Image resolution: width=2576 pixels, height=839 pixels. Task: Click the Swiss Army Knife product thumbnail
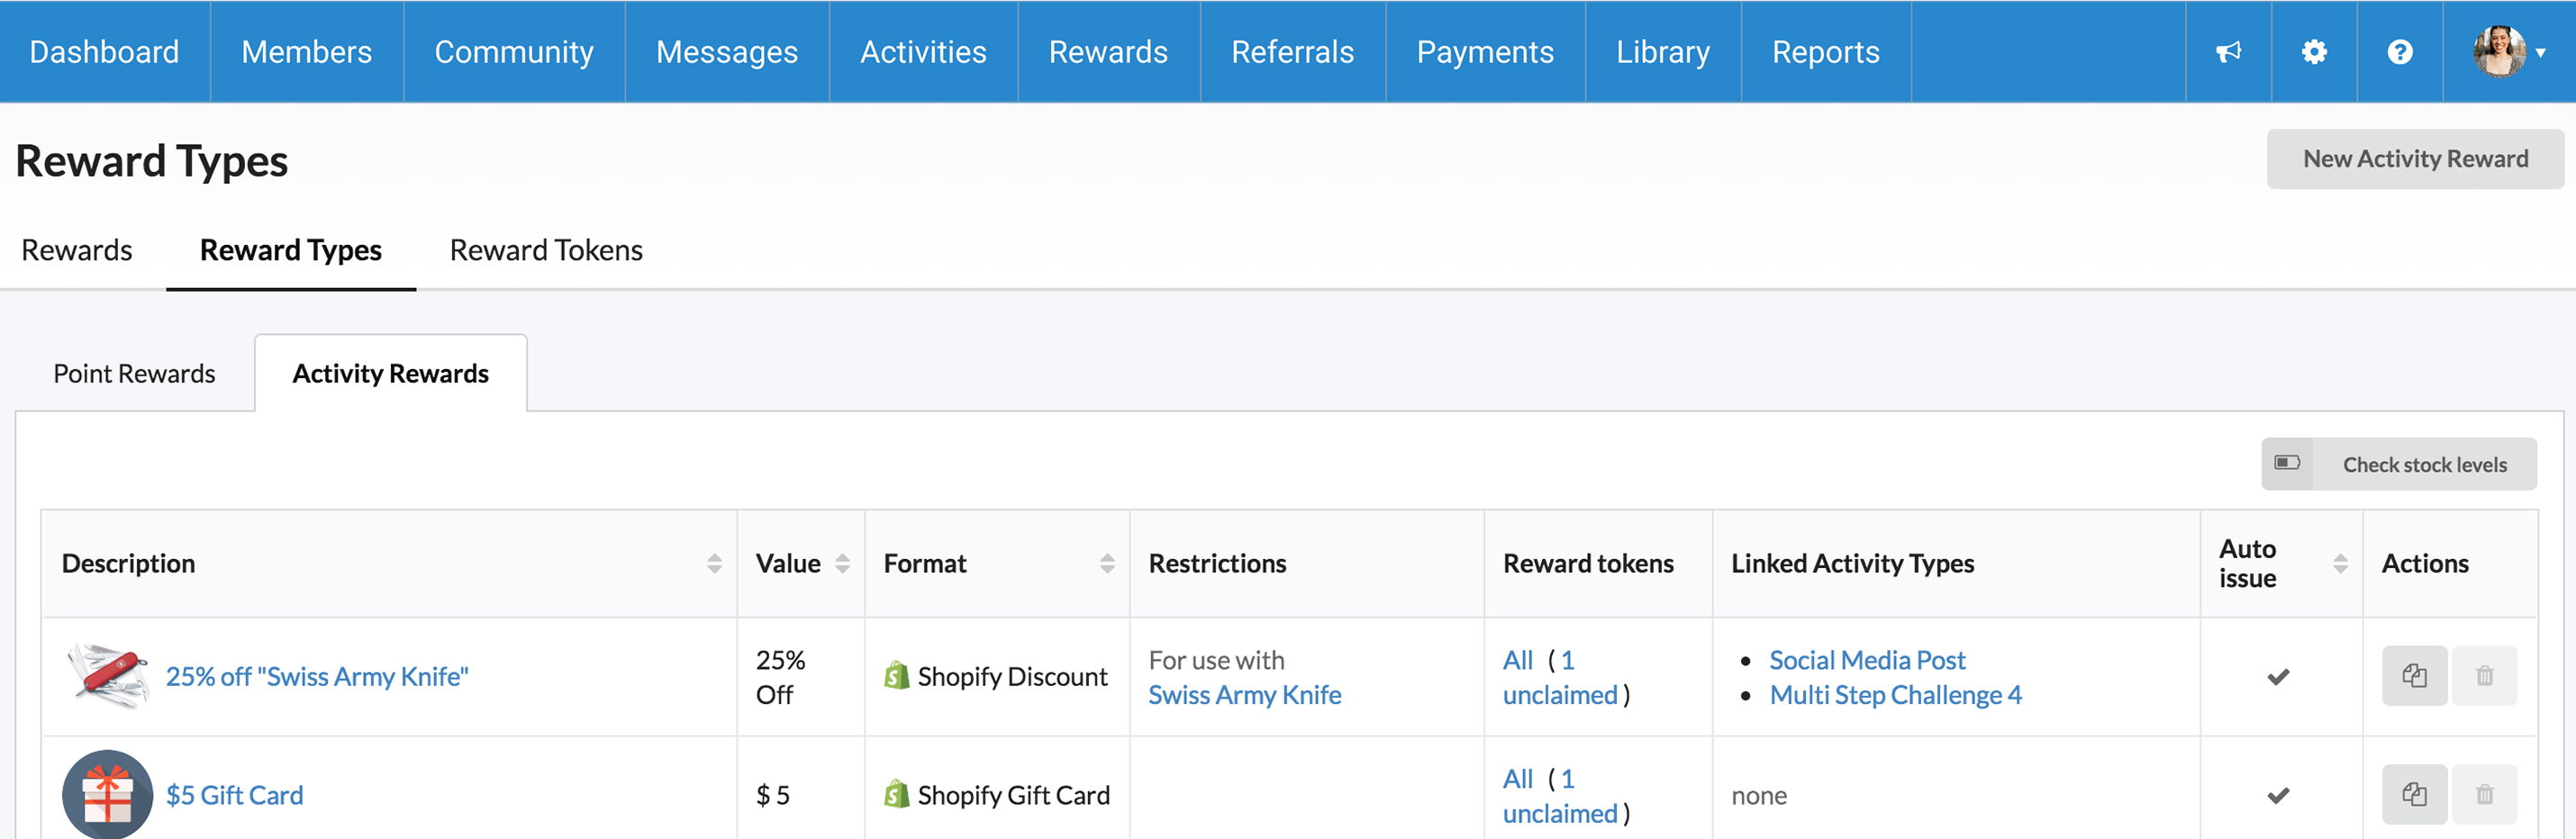pyautogui.click(x=107, y=676)
